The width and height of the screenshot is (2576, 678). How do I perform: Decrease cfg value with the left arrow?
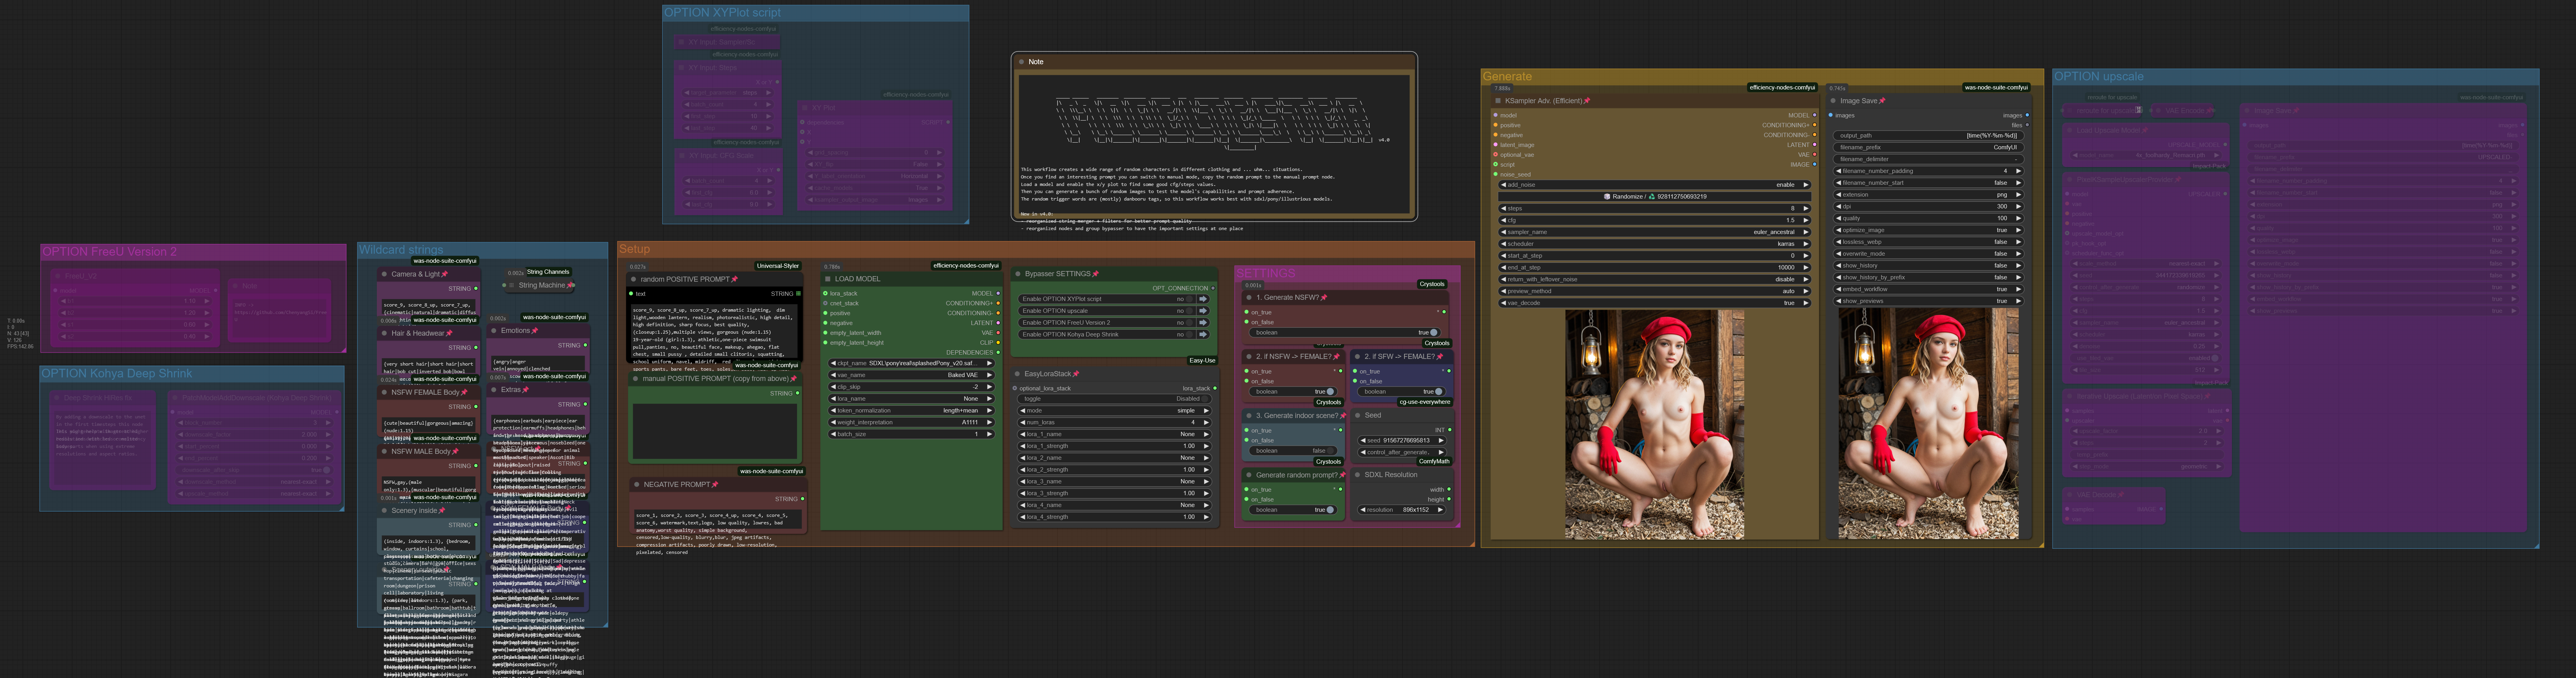[1503, 220]
